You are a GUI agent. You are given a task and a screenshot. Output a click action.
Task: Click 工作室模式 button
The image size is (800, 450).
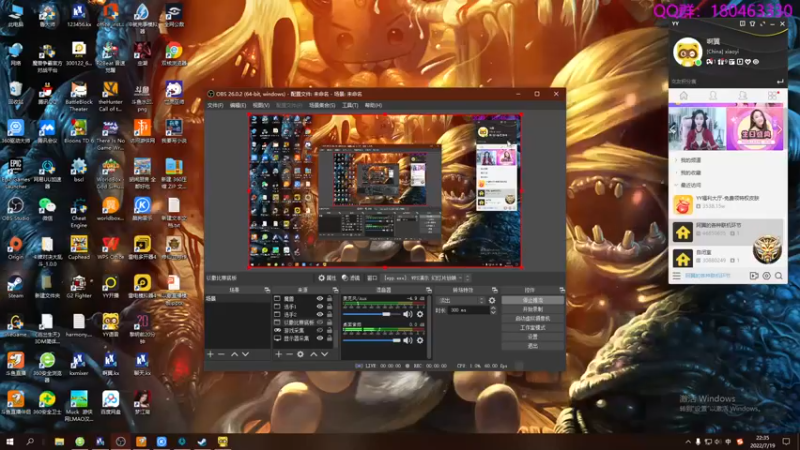(533, 328)
